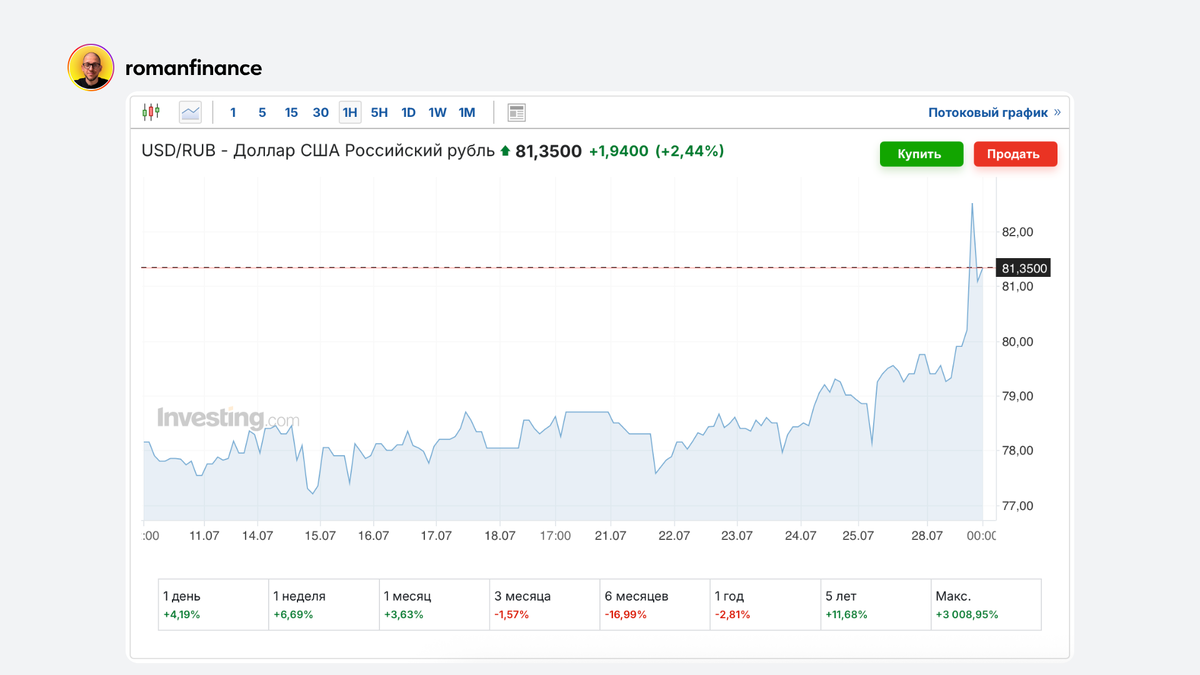Select the 1M monthly timeframe
Screen dimensions: 1200x675
[x=466, y=112]
